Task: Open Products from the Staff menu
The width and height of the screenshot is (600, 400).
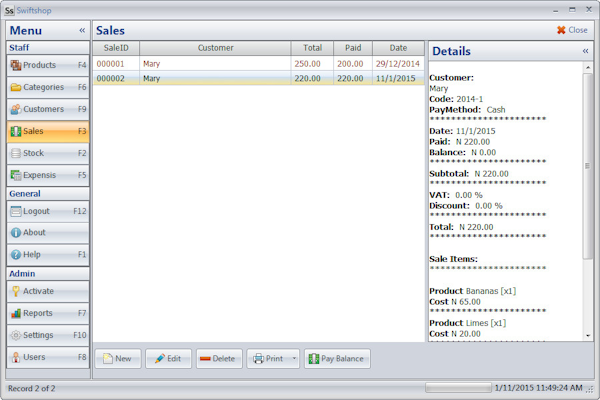Action: coord(48,65)
